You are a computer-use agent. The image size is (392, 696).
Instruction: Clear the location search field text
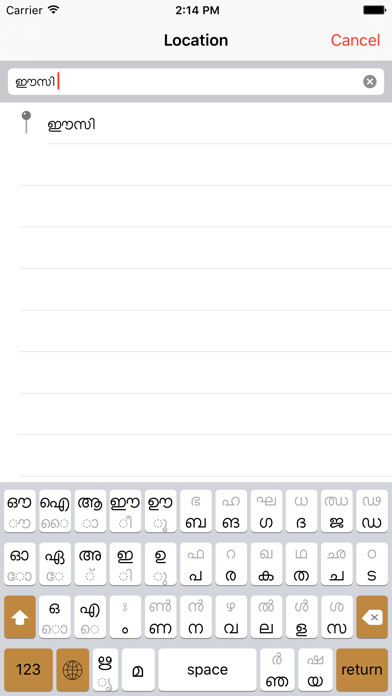coord(370,82)
